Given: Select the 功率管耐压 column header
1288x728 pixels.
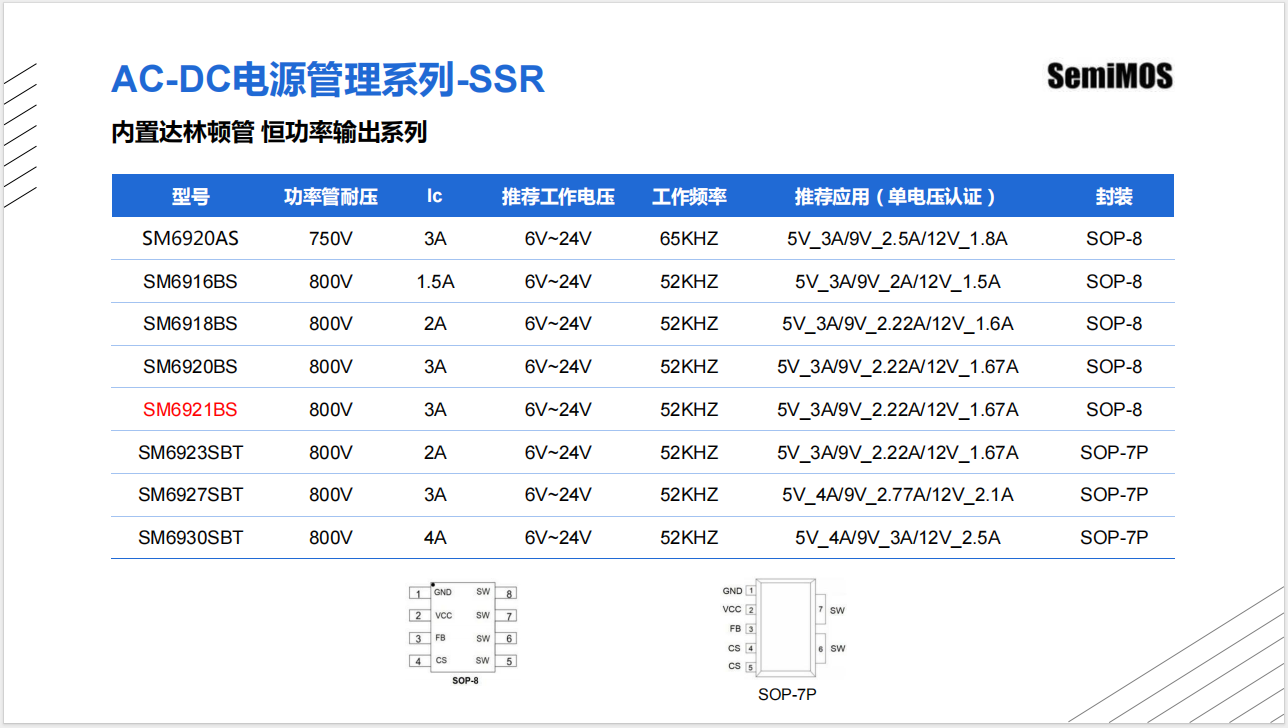Looking at the screenshot, I should point(331,196).
